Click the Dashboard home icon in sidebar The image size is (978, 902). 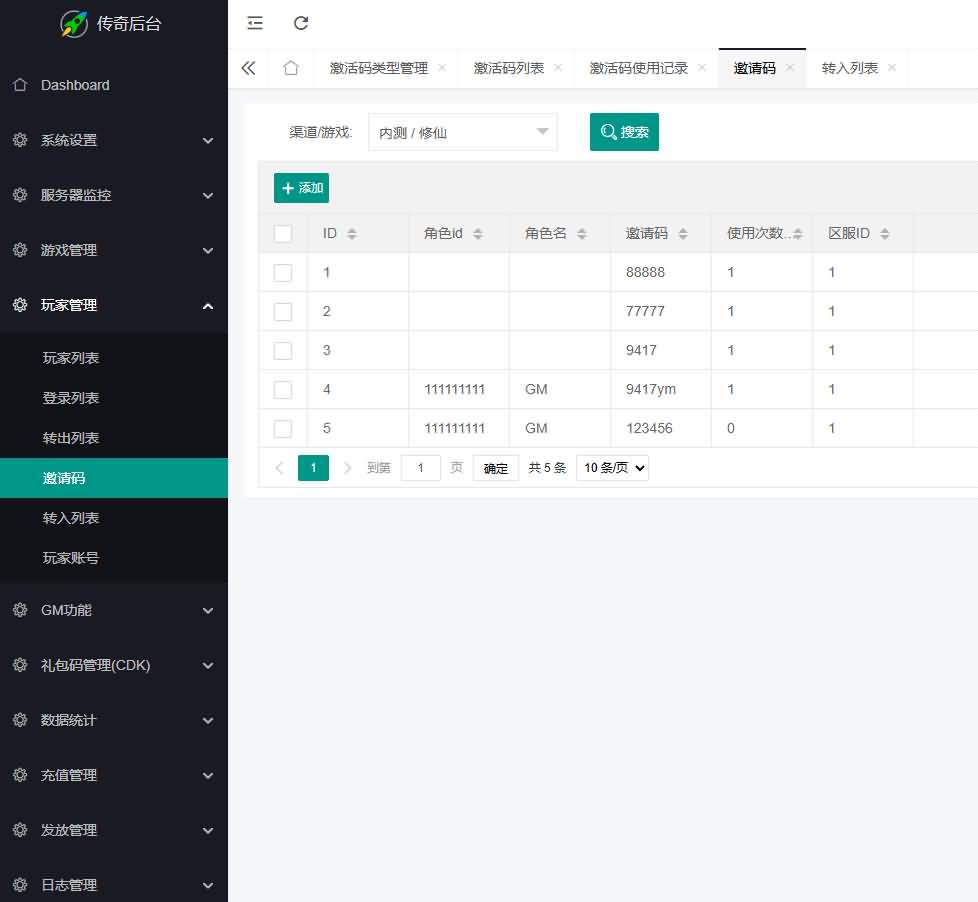click(20, 85)
